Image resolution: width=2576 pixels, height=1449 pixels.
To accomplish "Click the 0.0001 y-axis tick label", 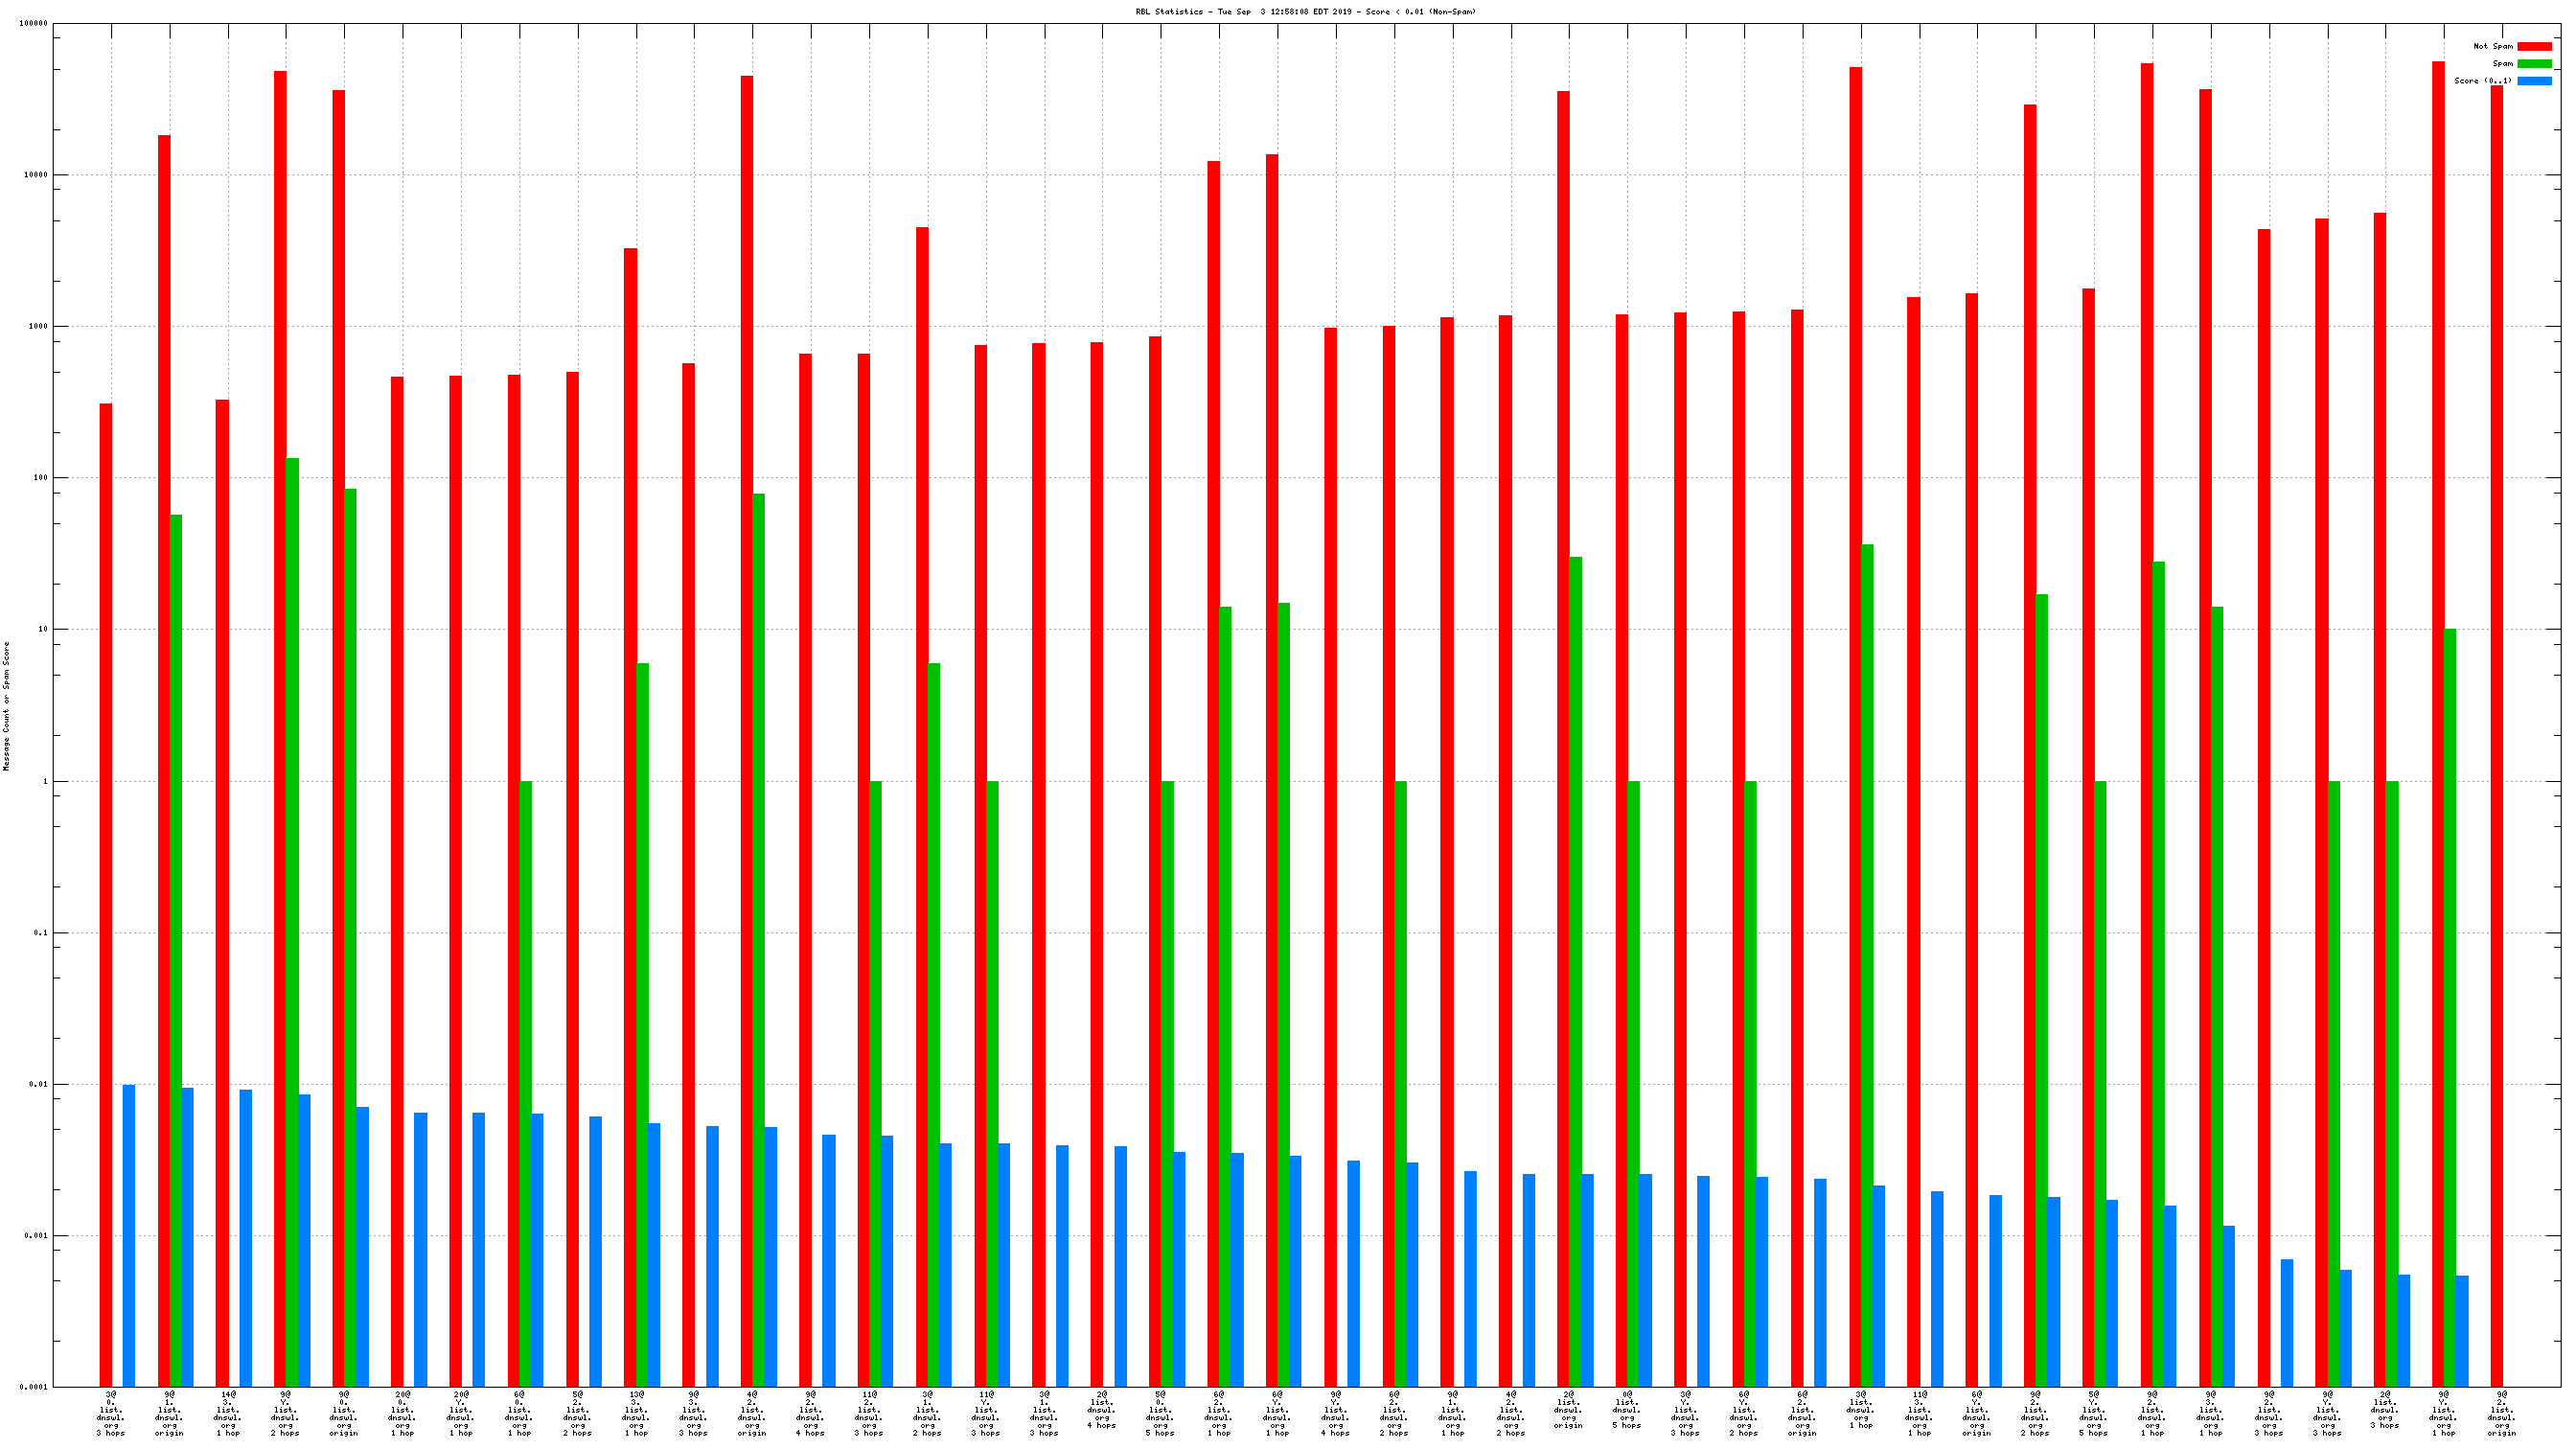I will point(35,1387).
